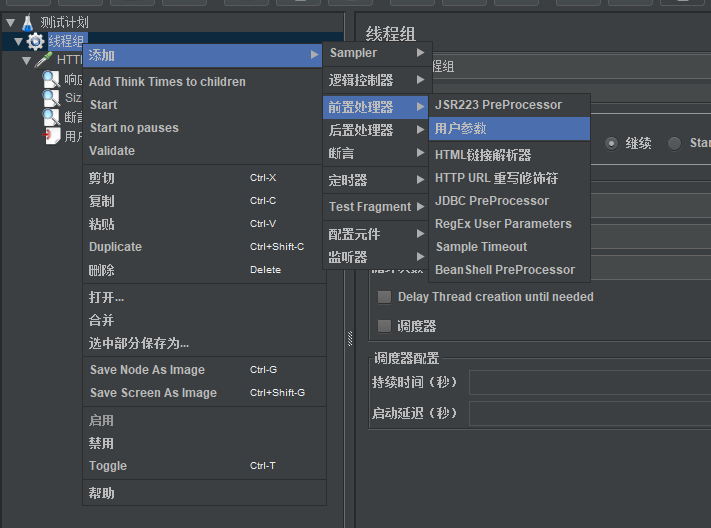Choose JSR223 PreProcessor
Image resolution: width=711 pixels, height=528 pixels.
coord(509,105)
